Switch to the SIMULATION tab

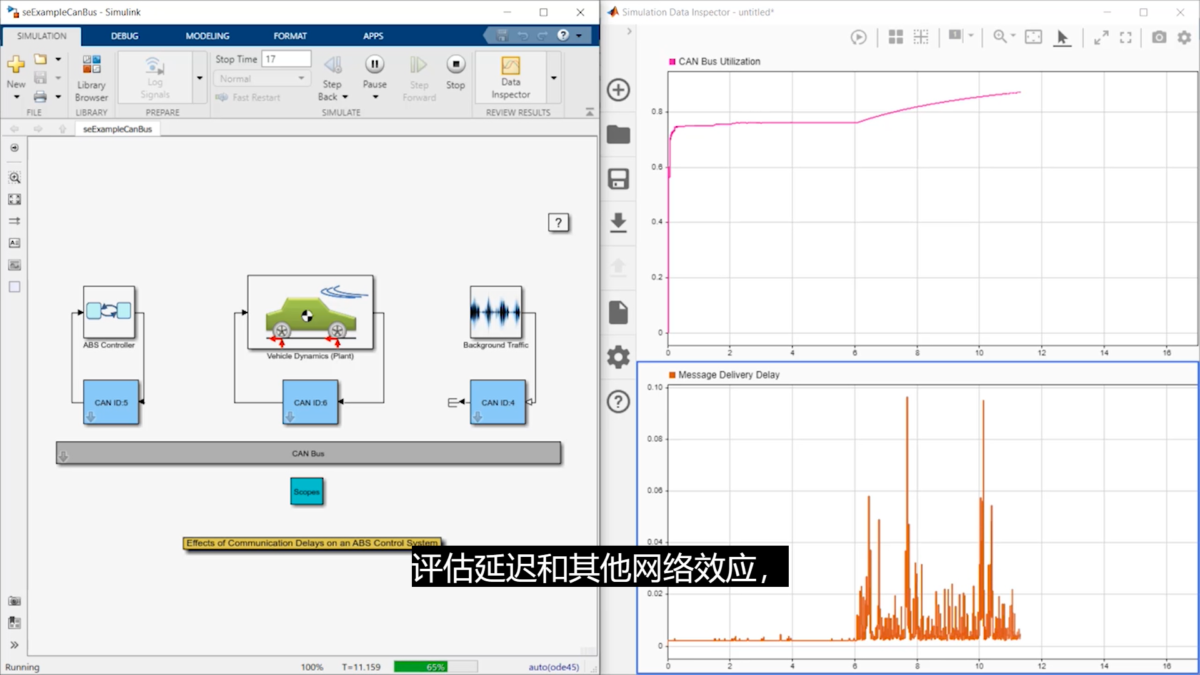point(41,36)
